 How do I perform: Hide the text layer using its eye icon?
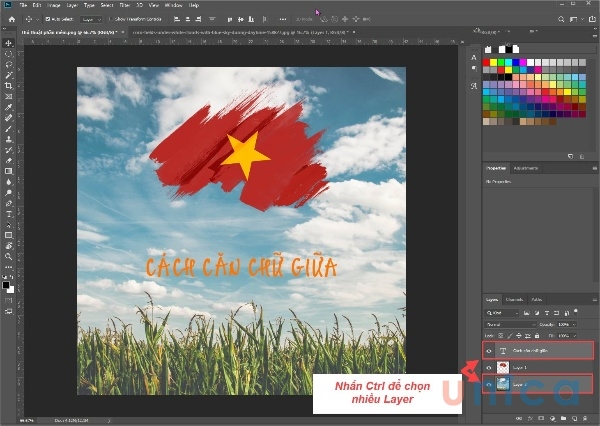(x=489, y=351)
